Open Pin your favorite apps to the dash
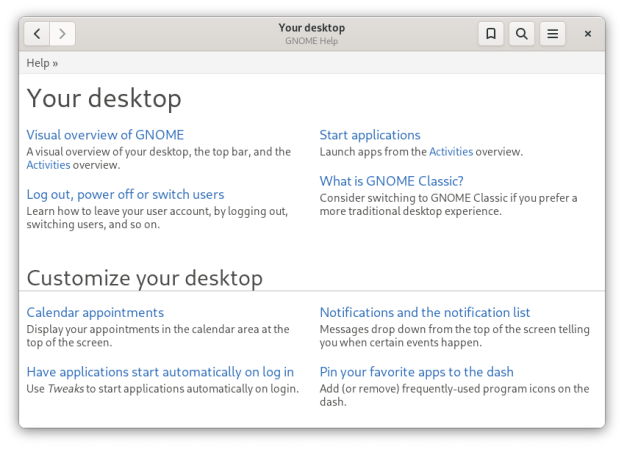Image resolution: width=624 pixels, height=449 pixels. (x=416, y=372)
